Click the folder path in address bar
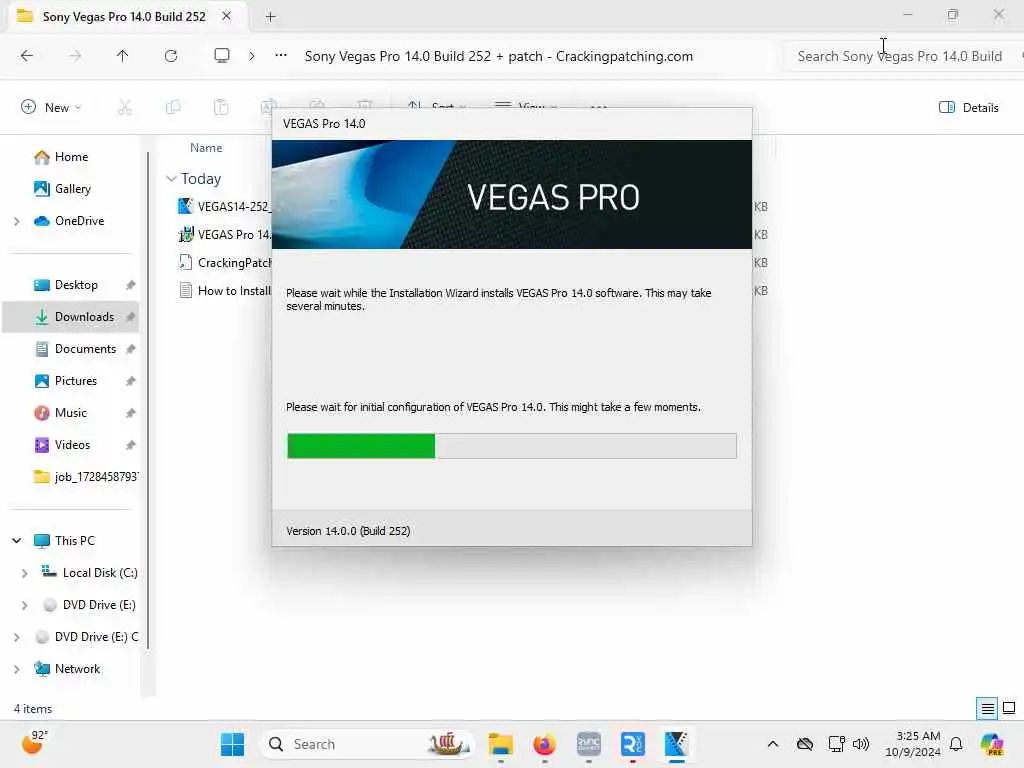1024x768 pixels. [x=498, y=56]
